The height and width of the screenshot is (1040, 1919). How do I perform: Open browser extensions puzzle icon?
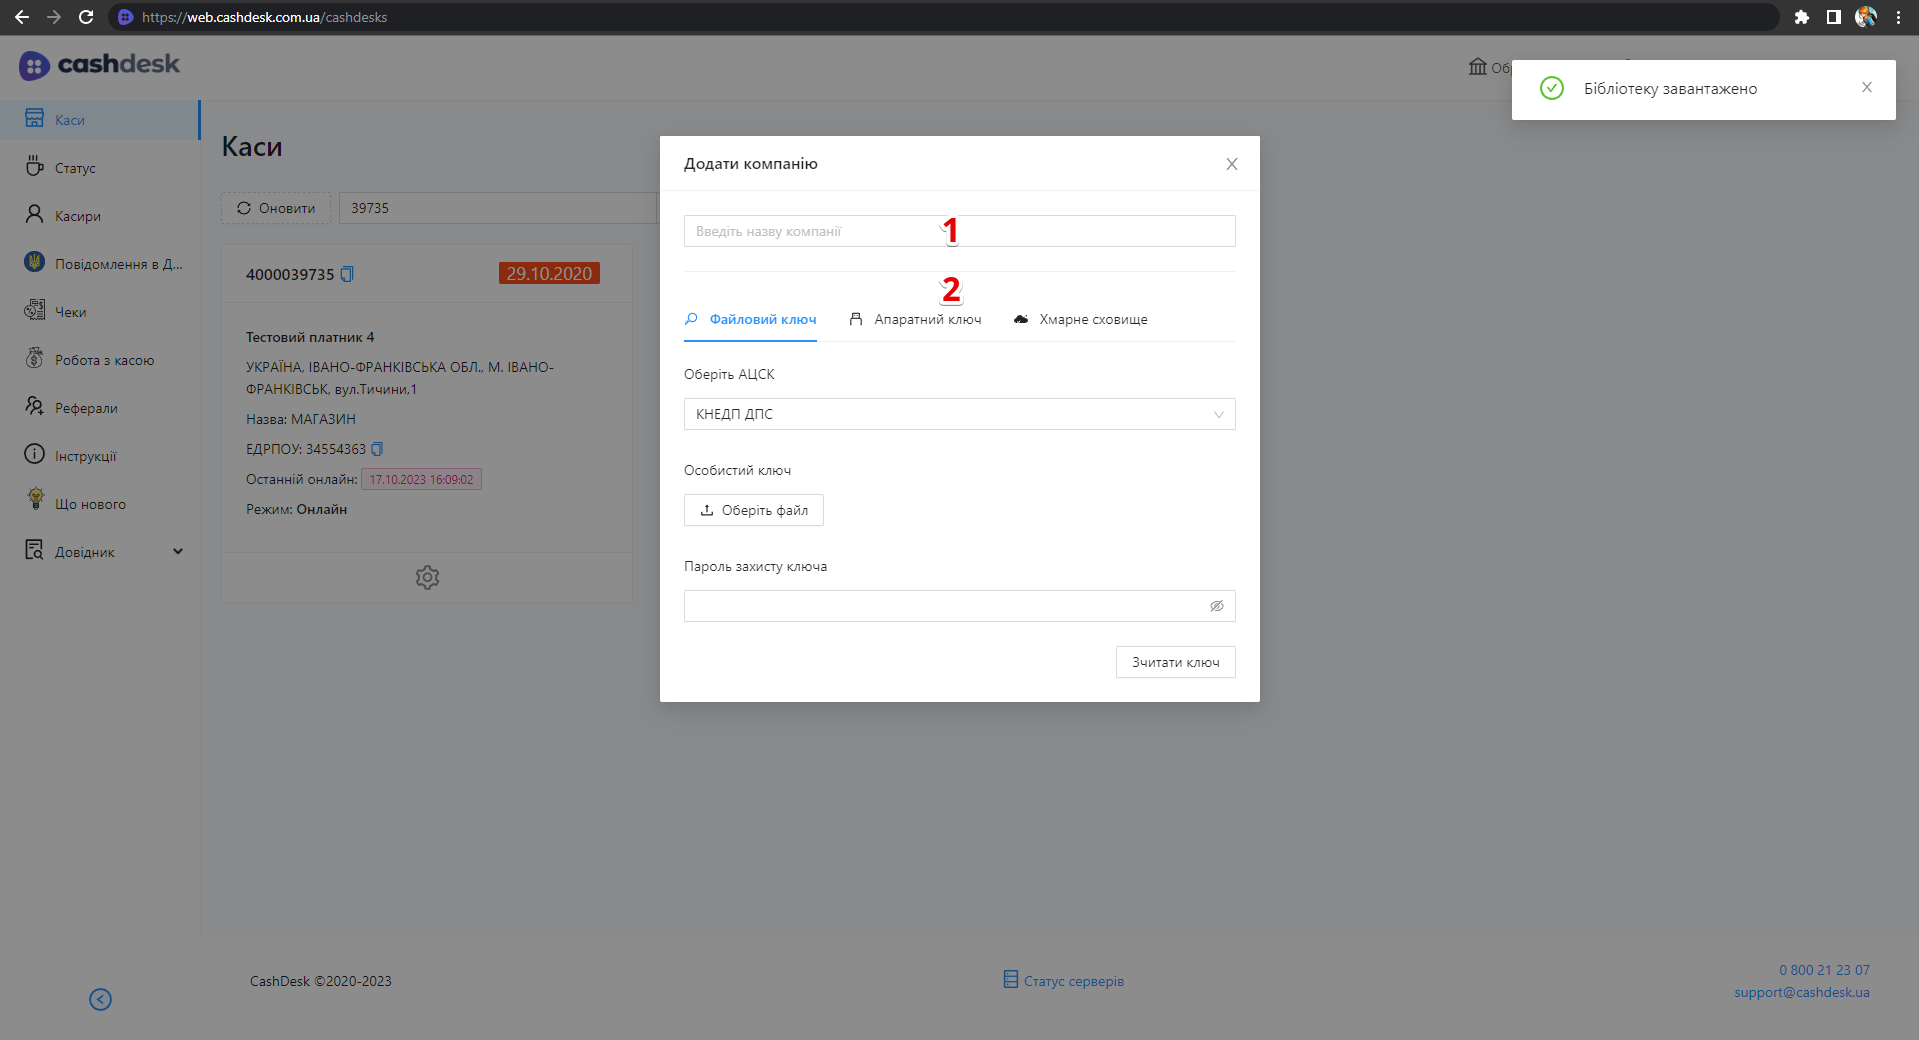pos(1801,17)
